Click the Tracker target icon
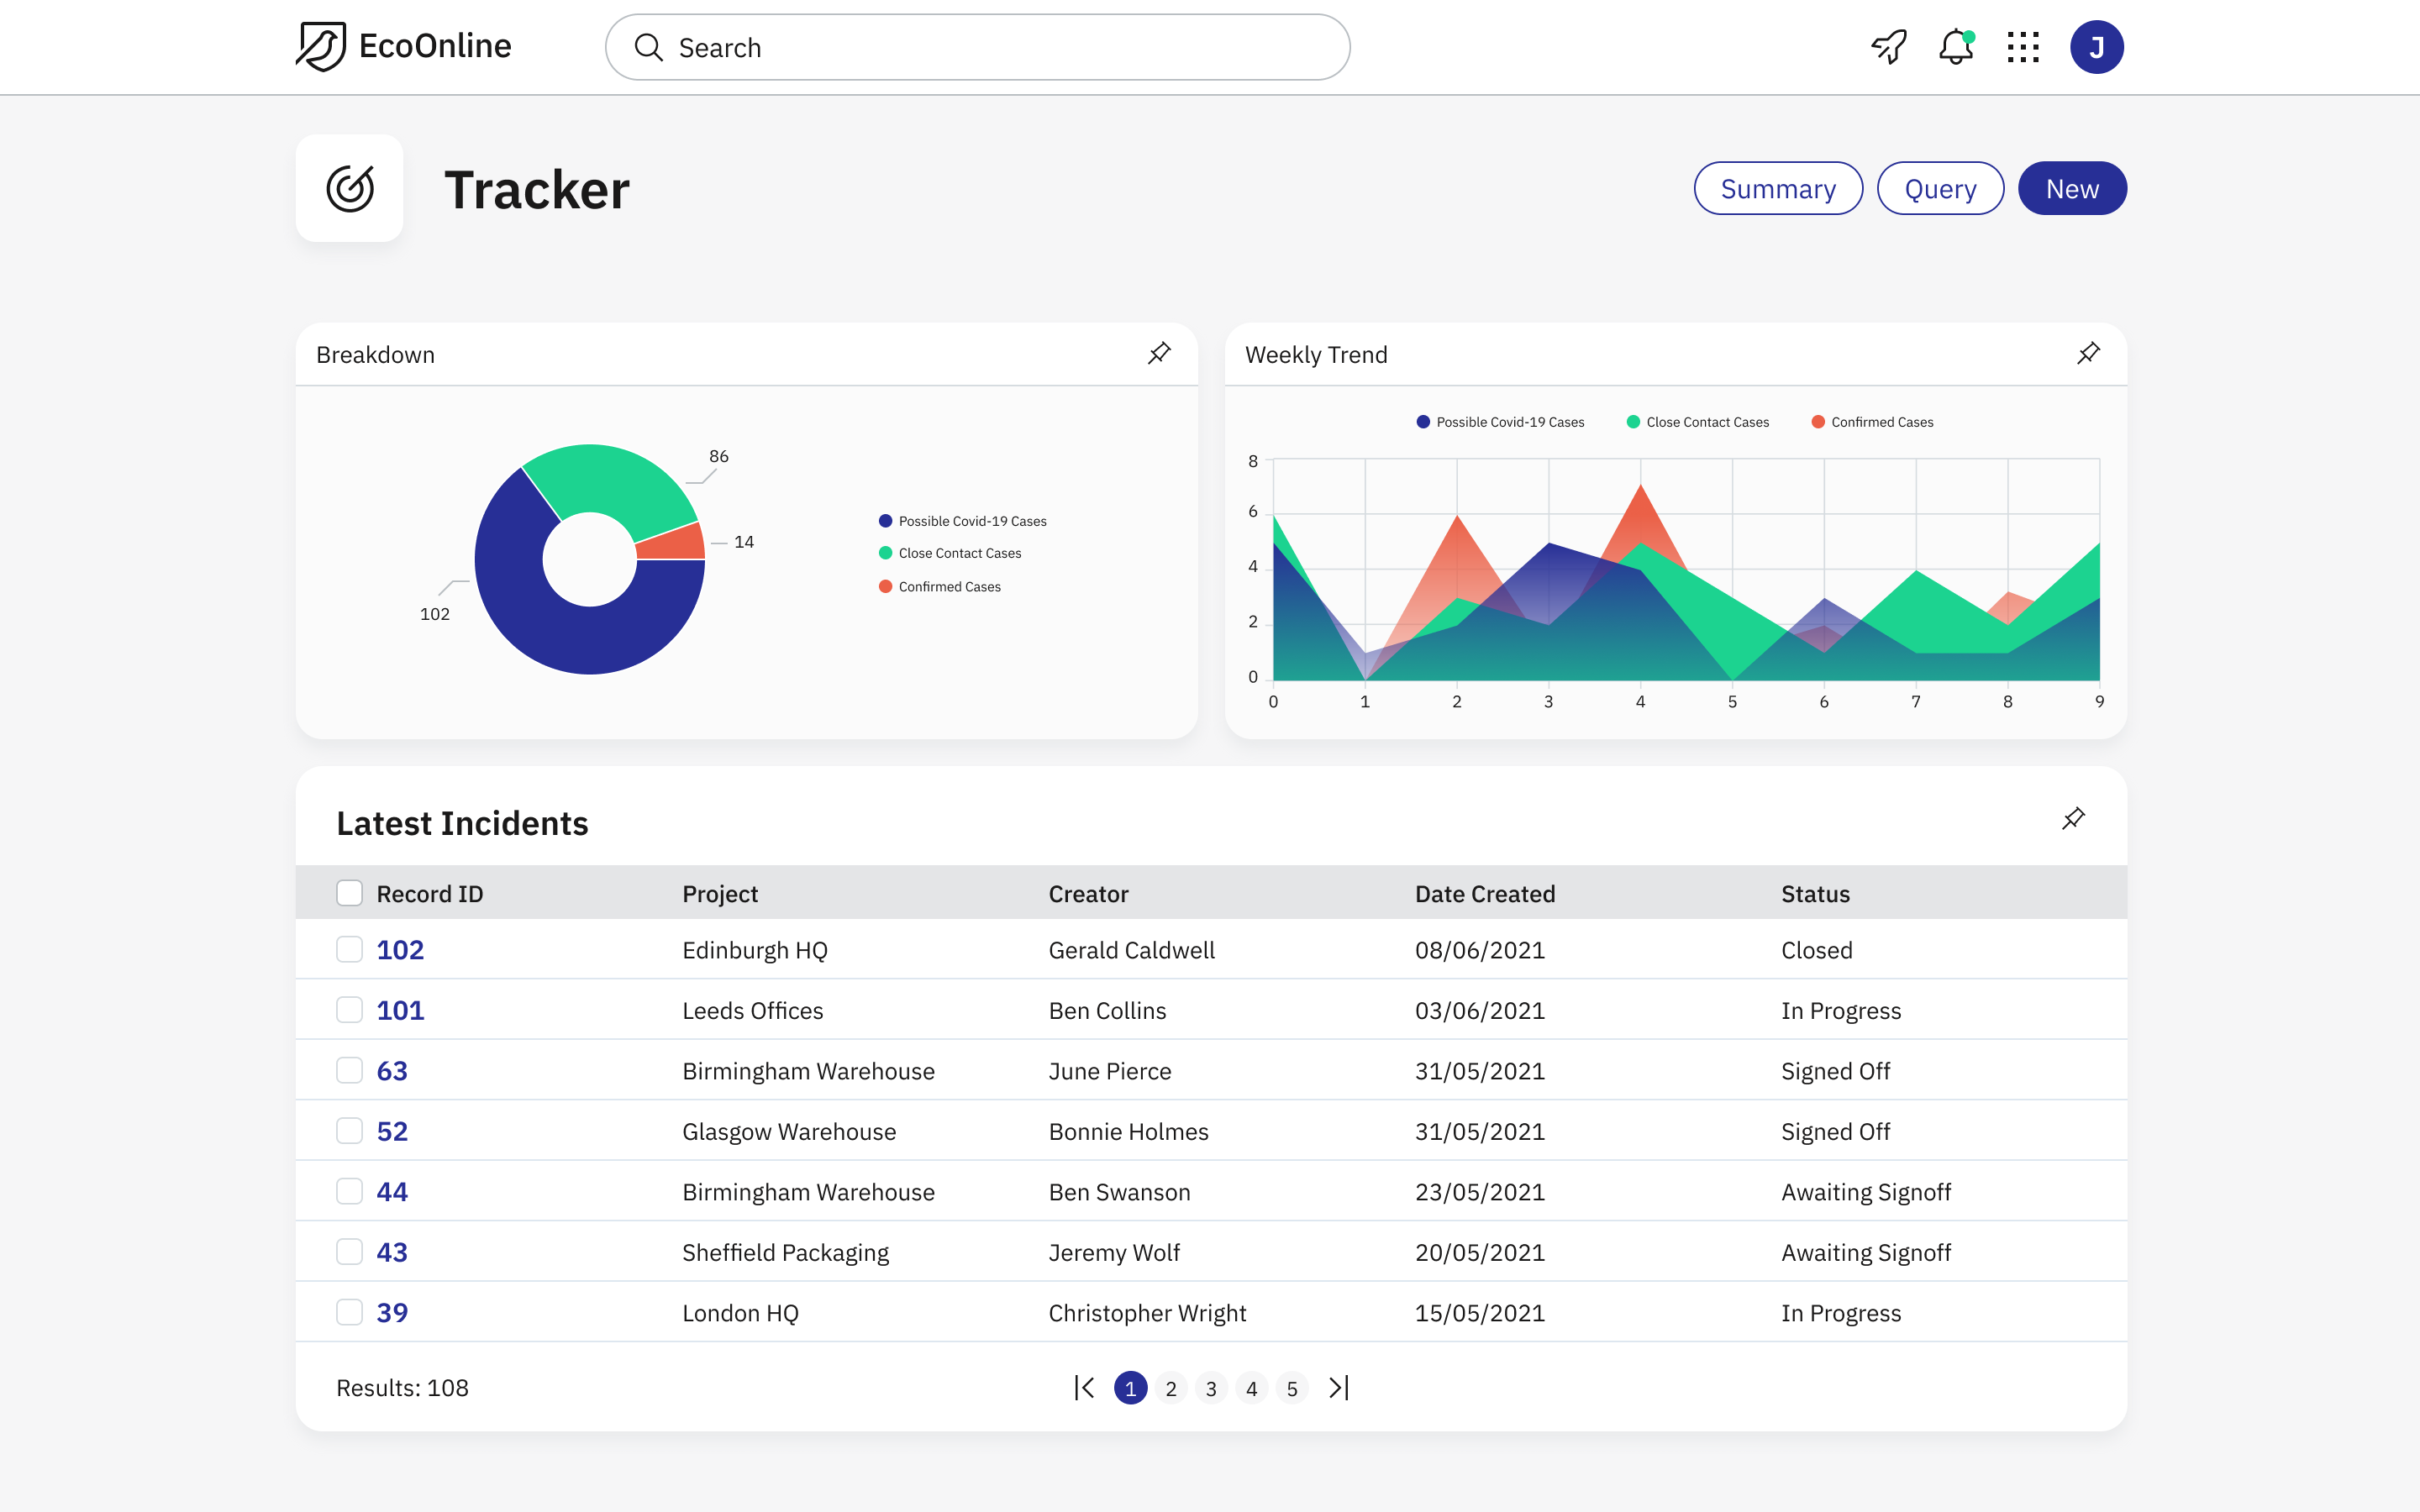Screen dimensions: 2420x1512 tap(350, 189)
